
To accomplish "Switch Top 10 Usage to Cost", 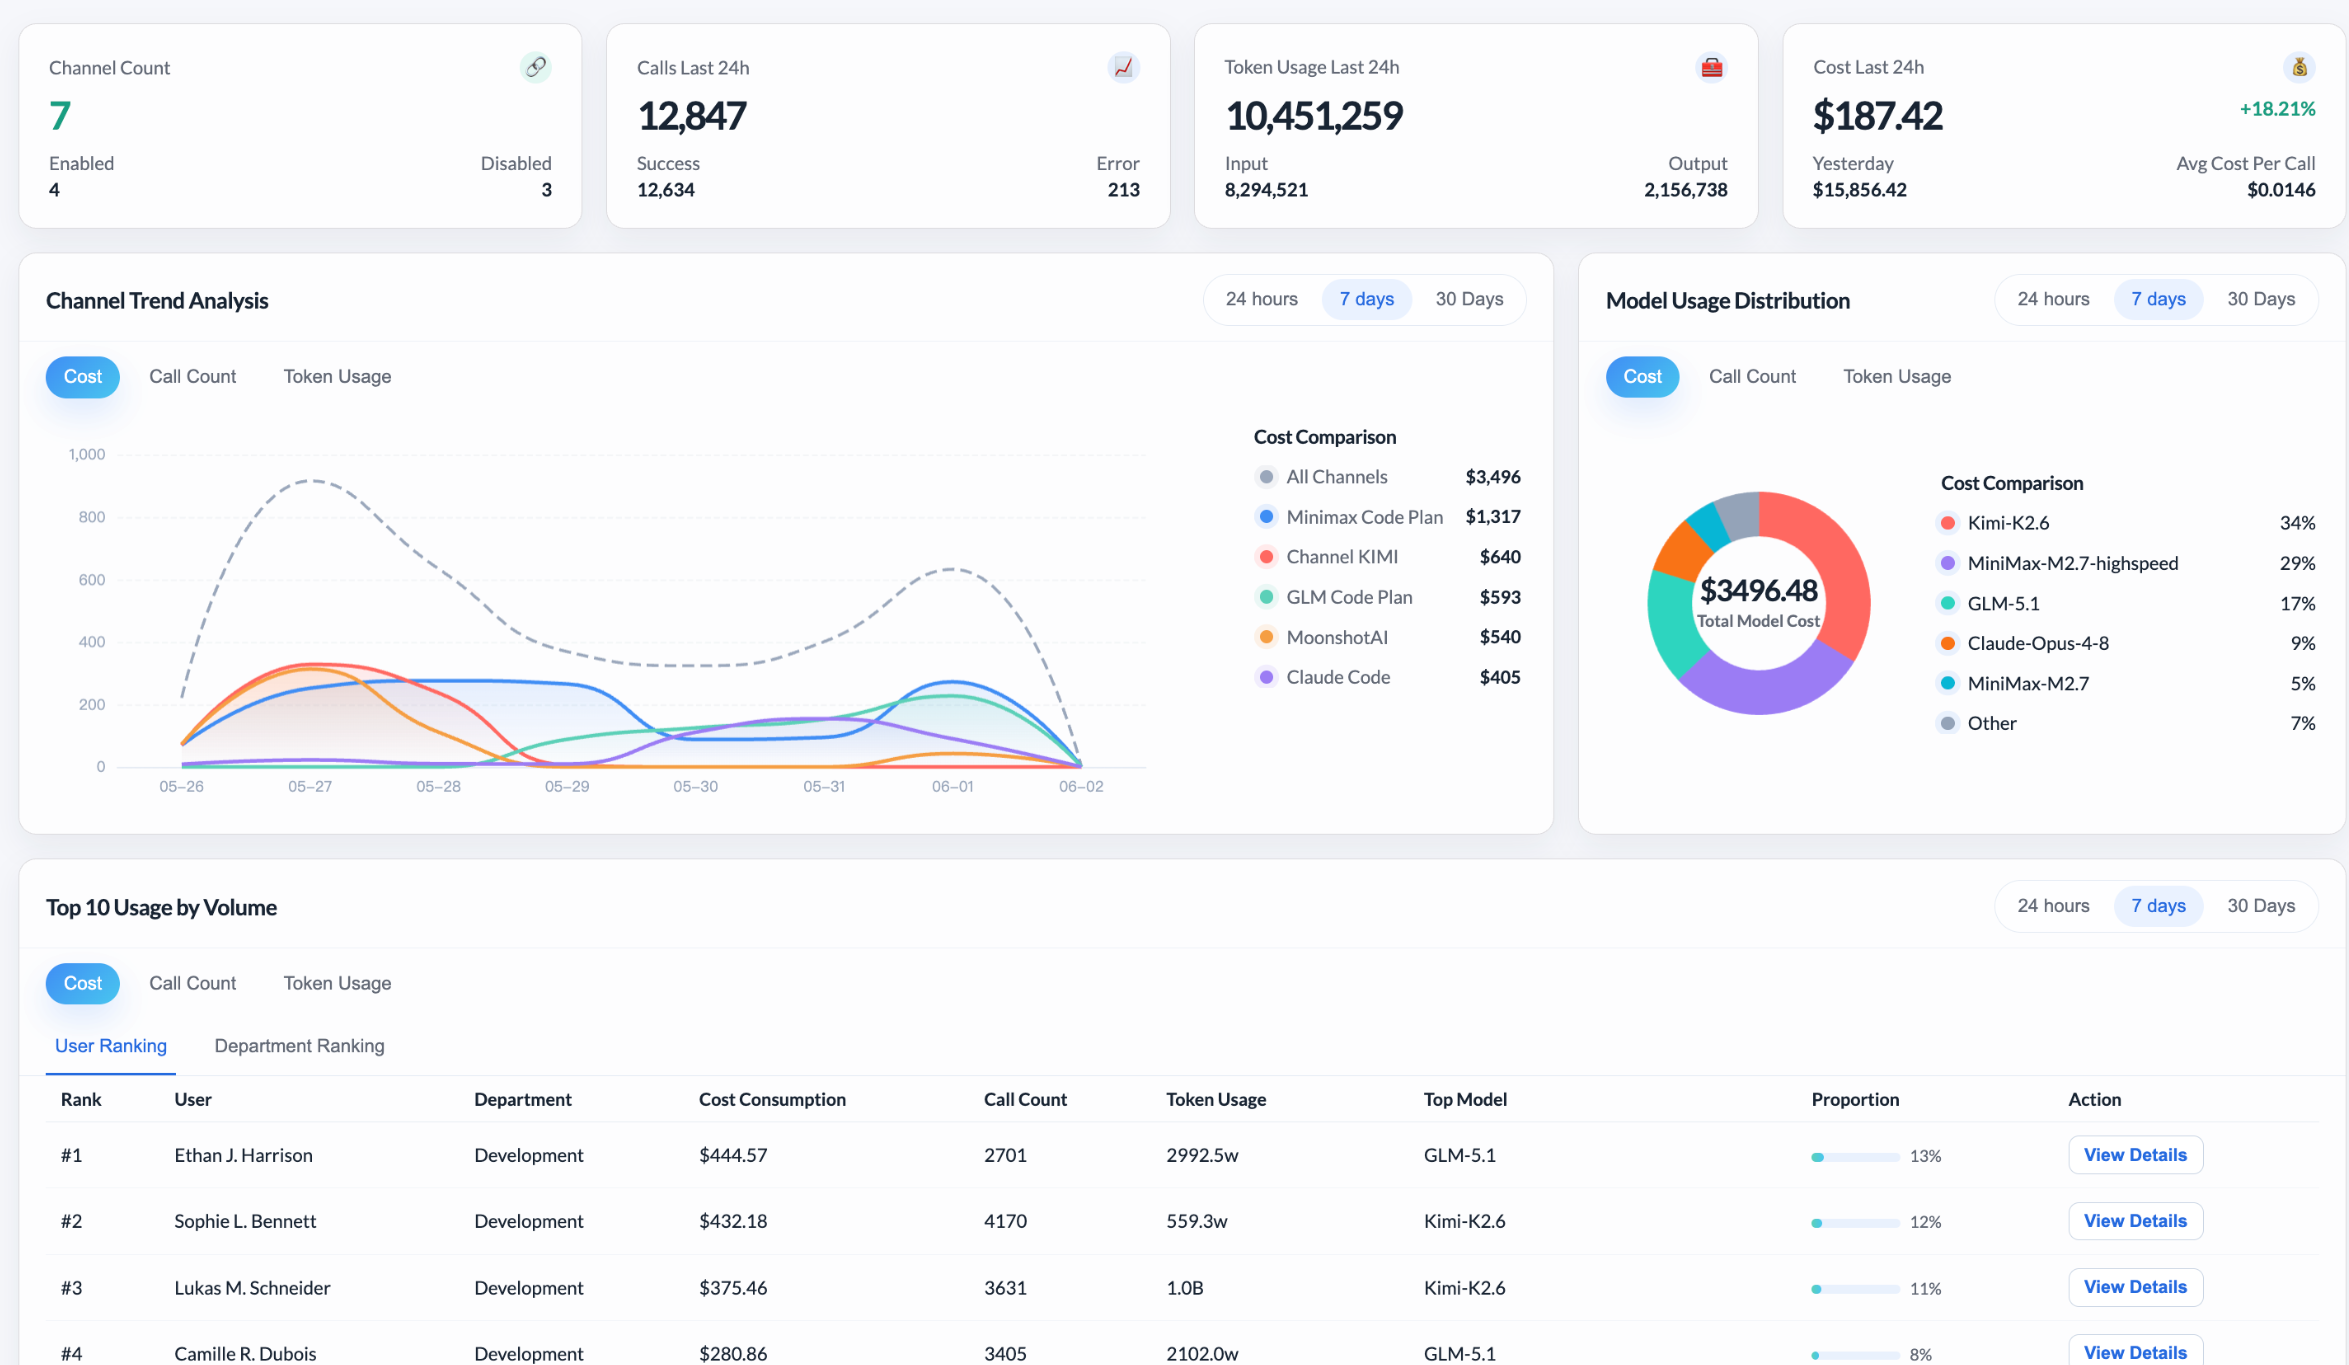I will [x=83, y=984].
